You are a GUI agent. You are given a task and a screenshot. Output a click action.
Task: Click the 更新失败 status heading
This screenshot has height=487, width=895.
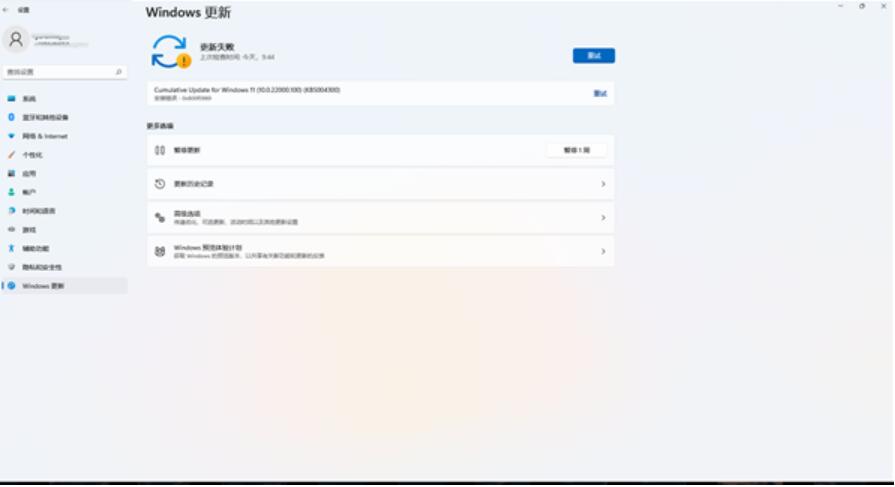pyautogui.click(x=217, y=47)
